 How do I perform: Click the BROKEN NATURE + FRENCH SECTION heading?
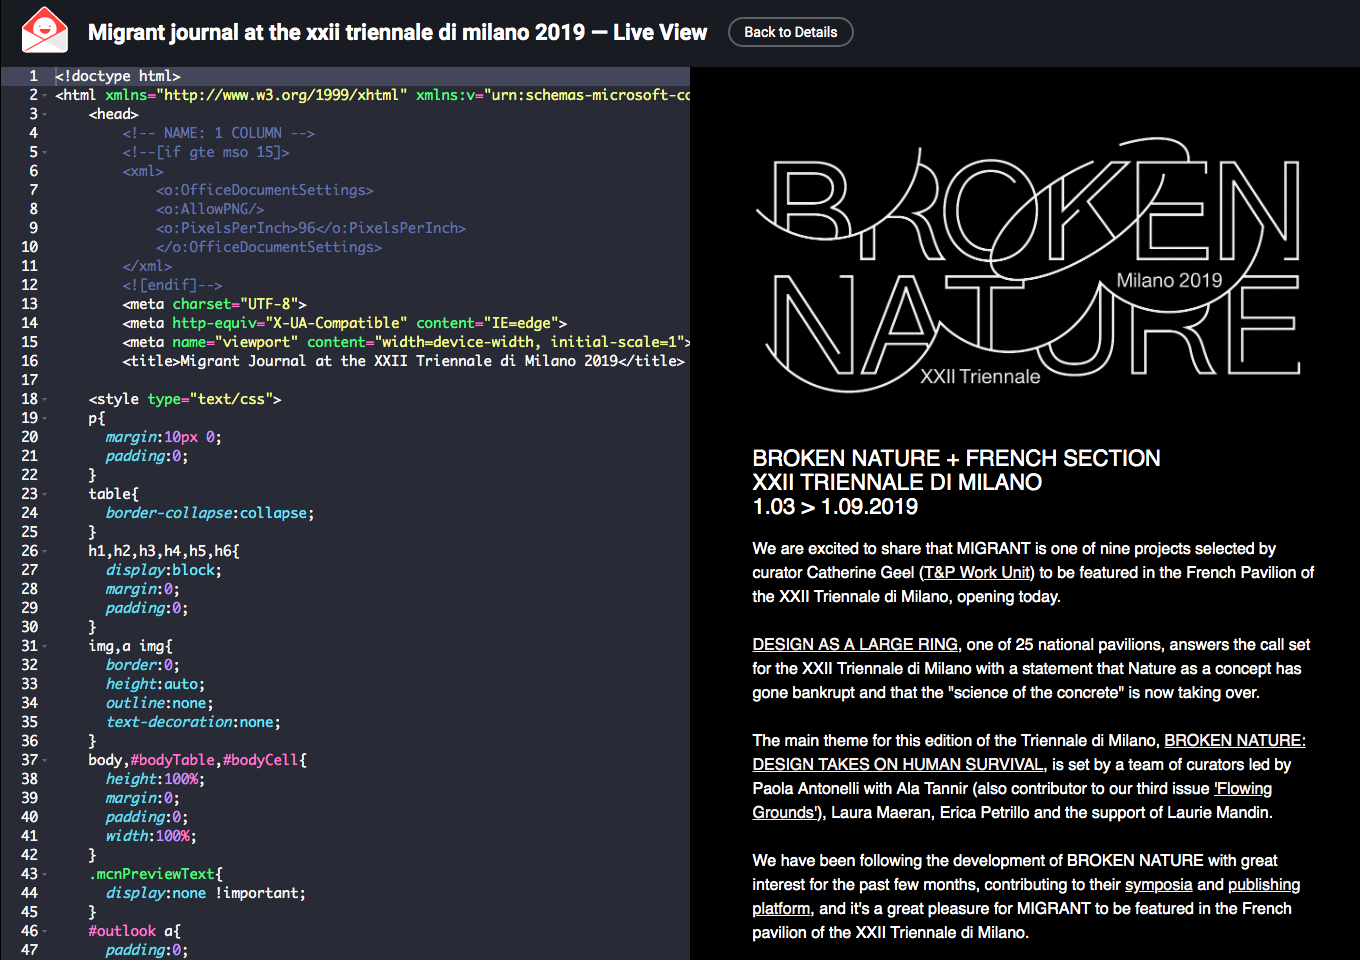point(957,458)
